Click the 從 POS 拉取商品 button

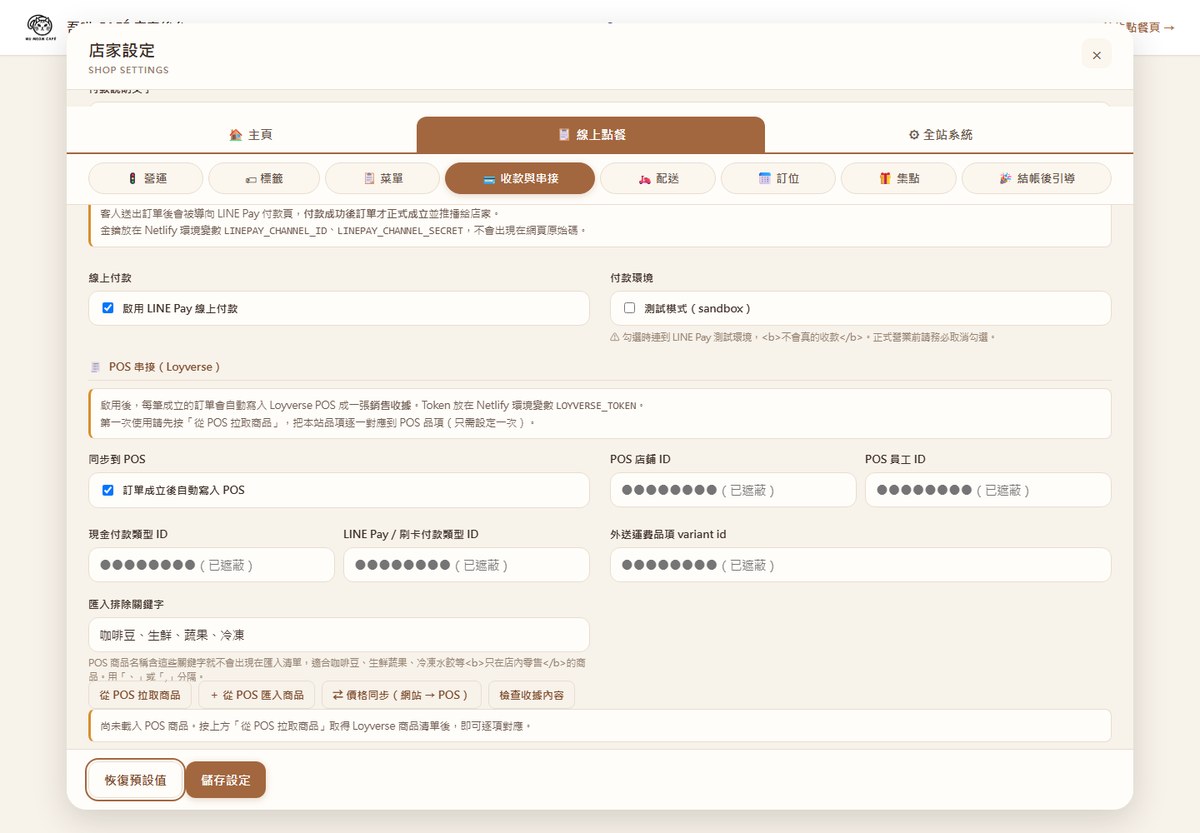point(140,695)
